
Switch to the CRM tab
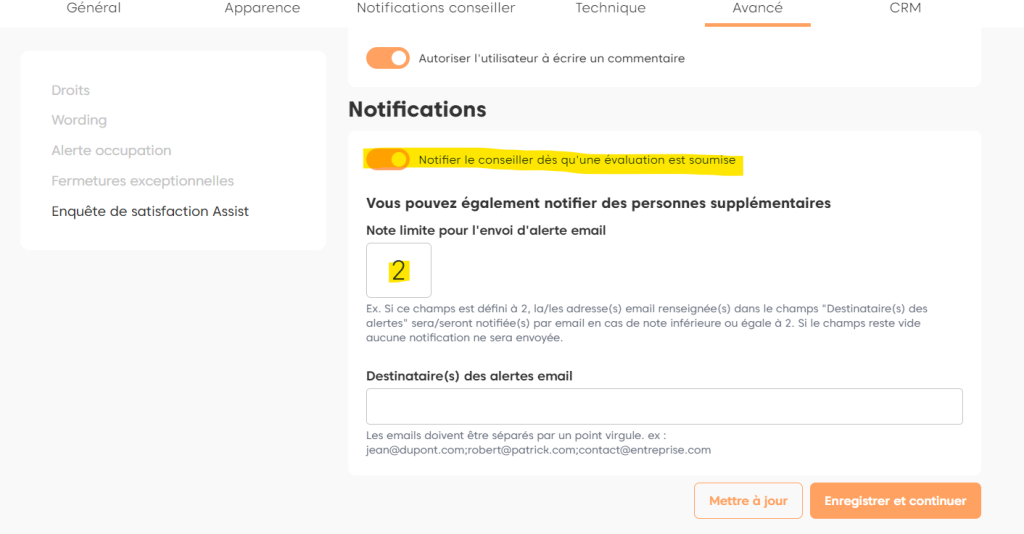pos(905,8)
